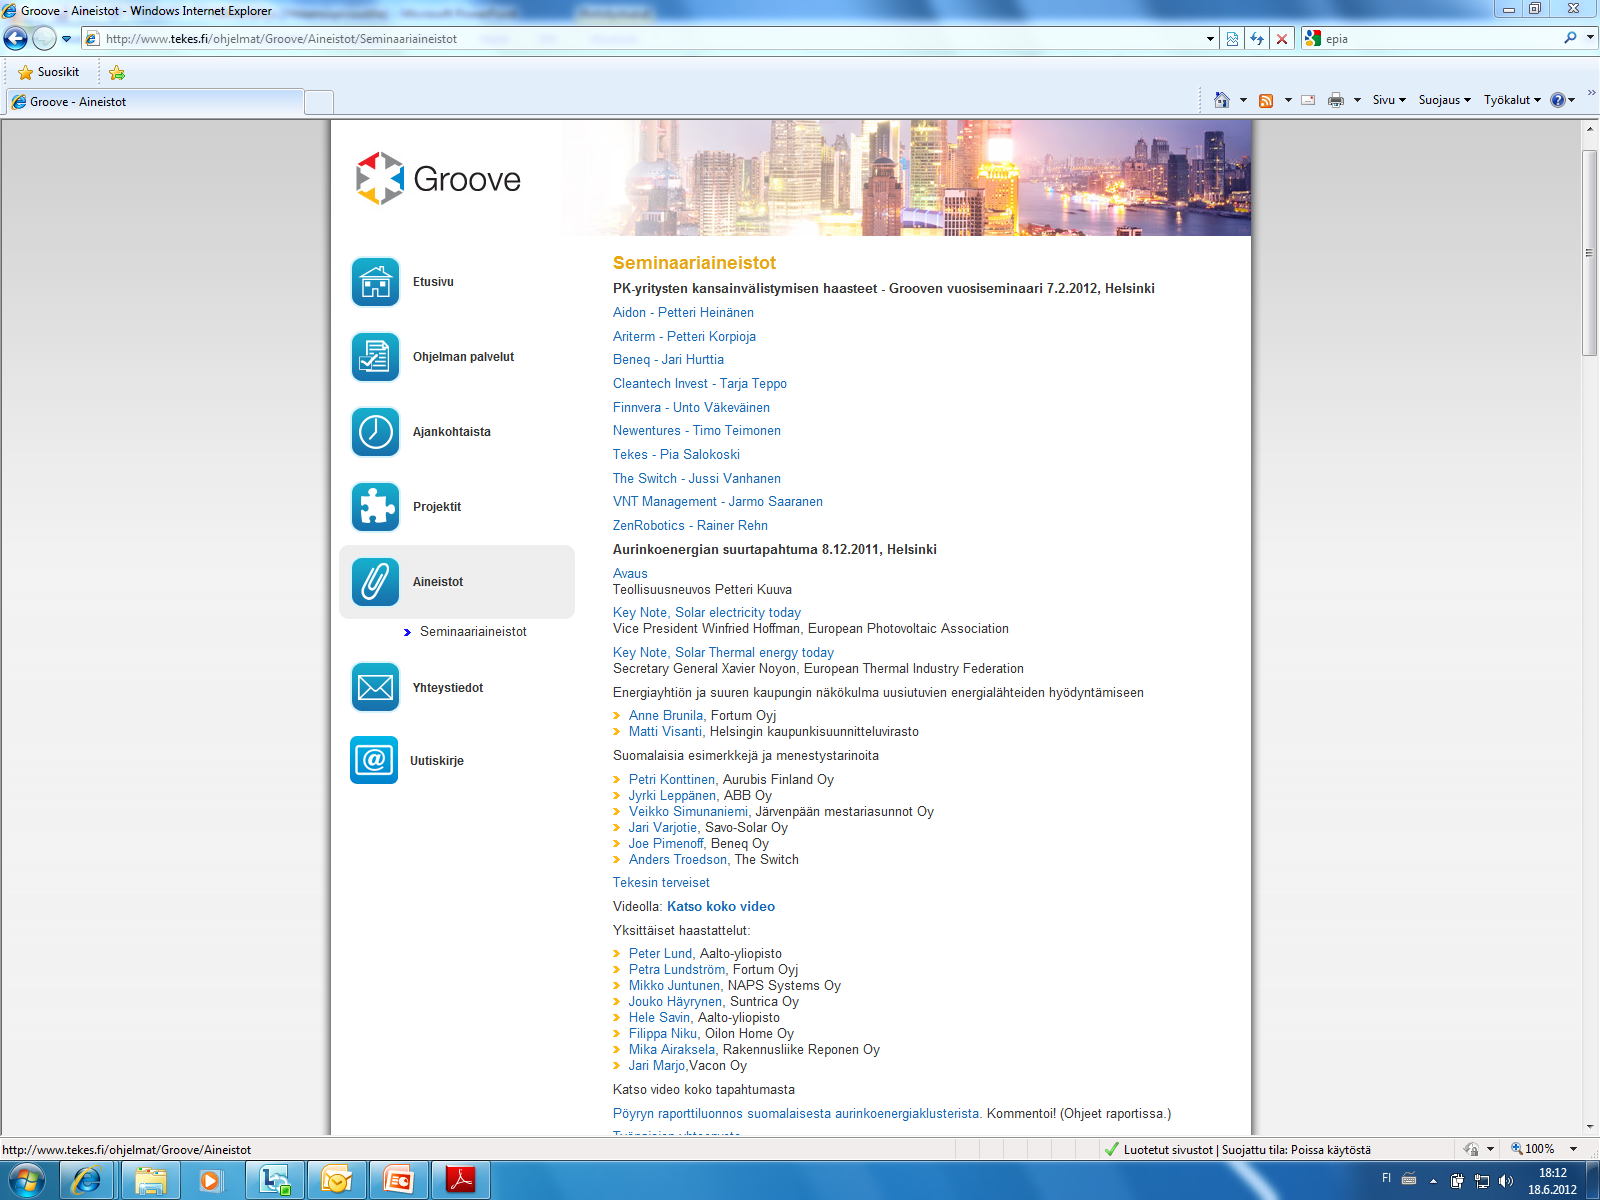Open Adobe Reader from the taskbar
Viewport: 1600px width, 1200px height.
point(460,1181)
